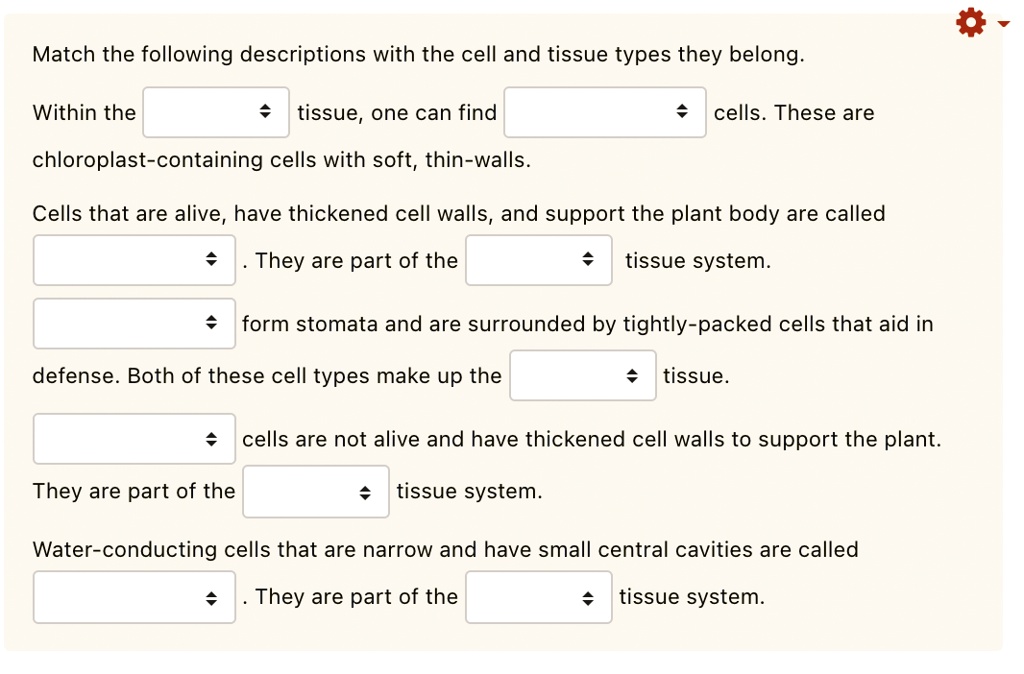Screen dimensions: 1024x674
Task: Click the arrow icon in the "make up the" tissue selector
Action: point(635,375)
